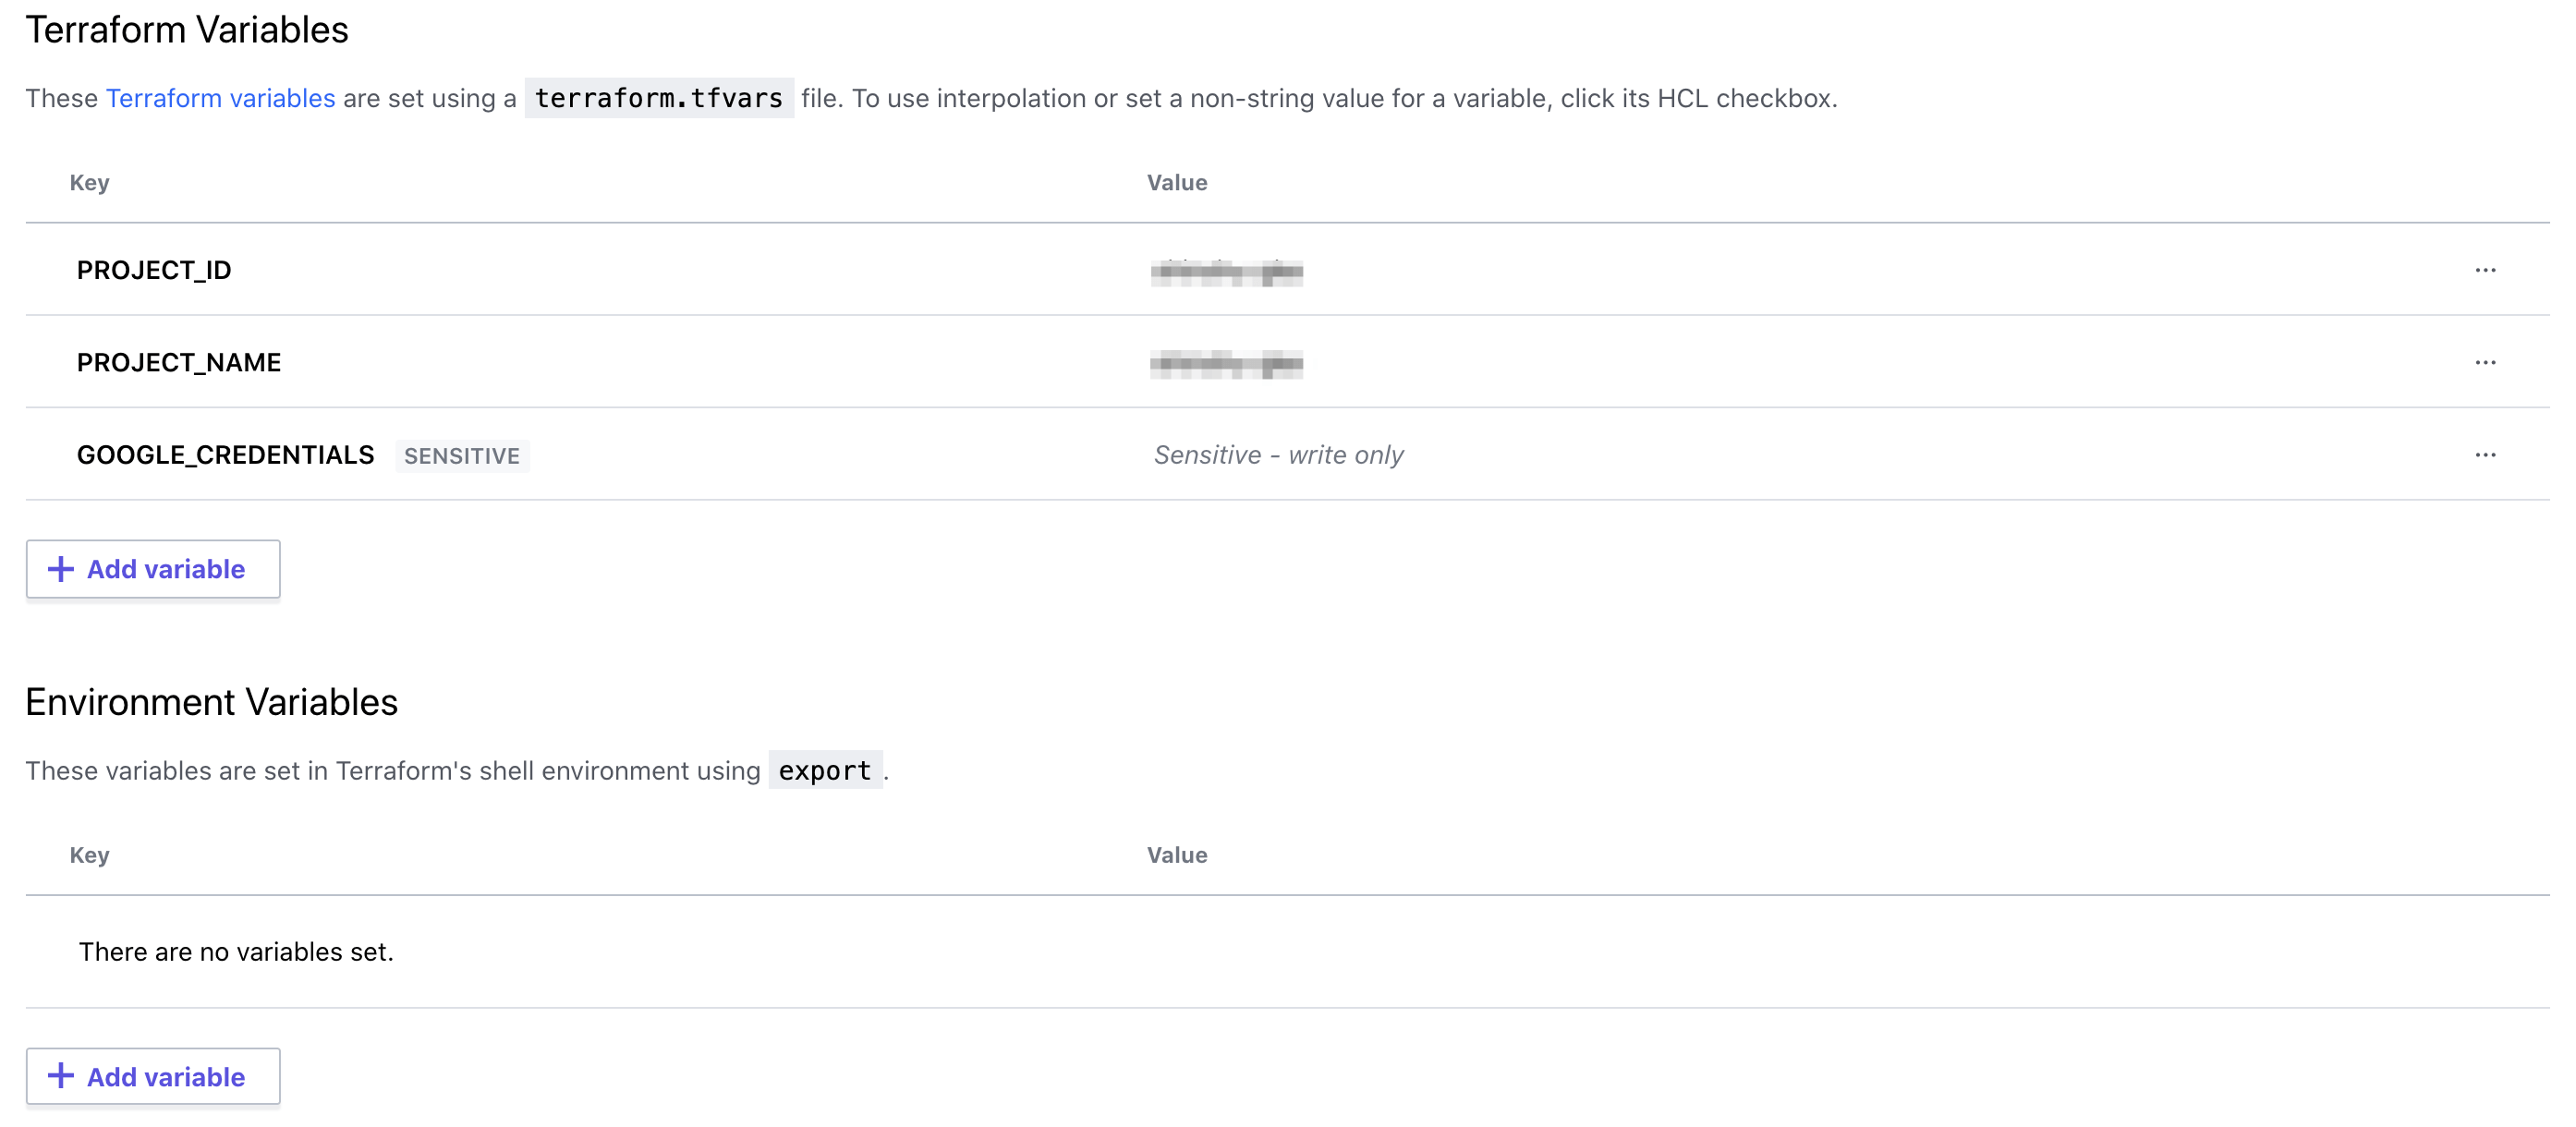The width and height of the screenshot is (2576, 1127).
Task: Click the Terraform Variables Key column header
Action: [90, 183]
